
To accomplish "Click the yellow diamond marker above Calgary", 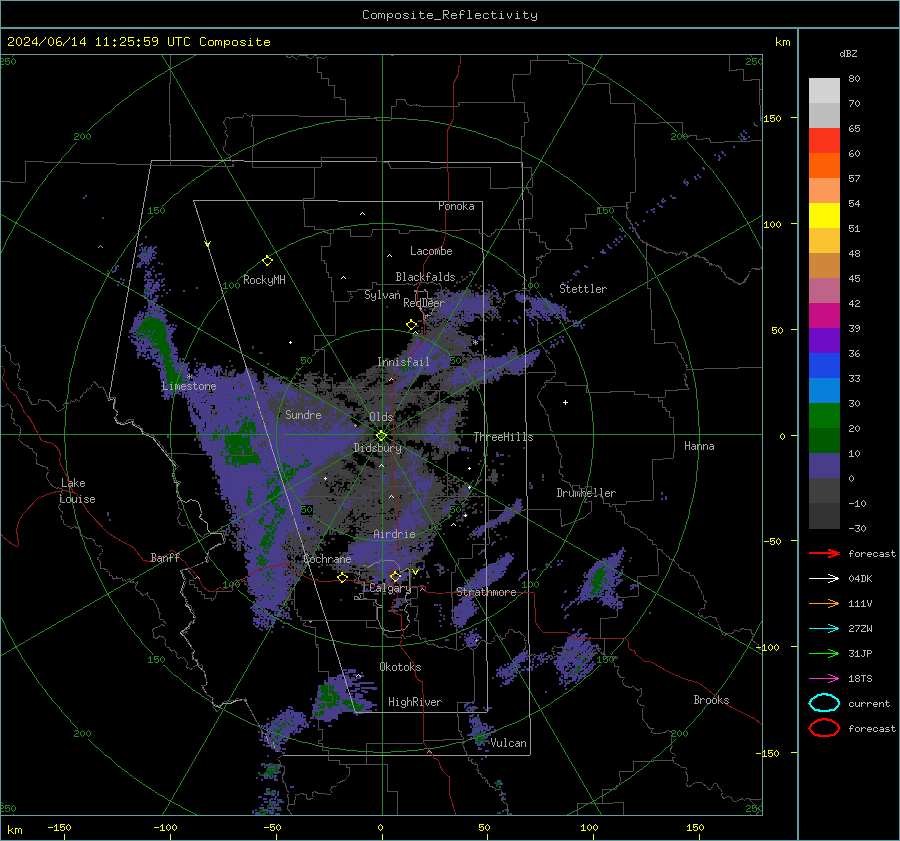I will coord(395,576).
